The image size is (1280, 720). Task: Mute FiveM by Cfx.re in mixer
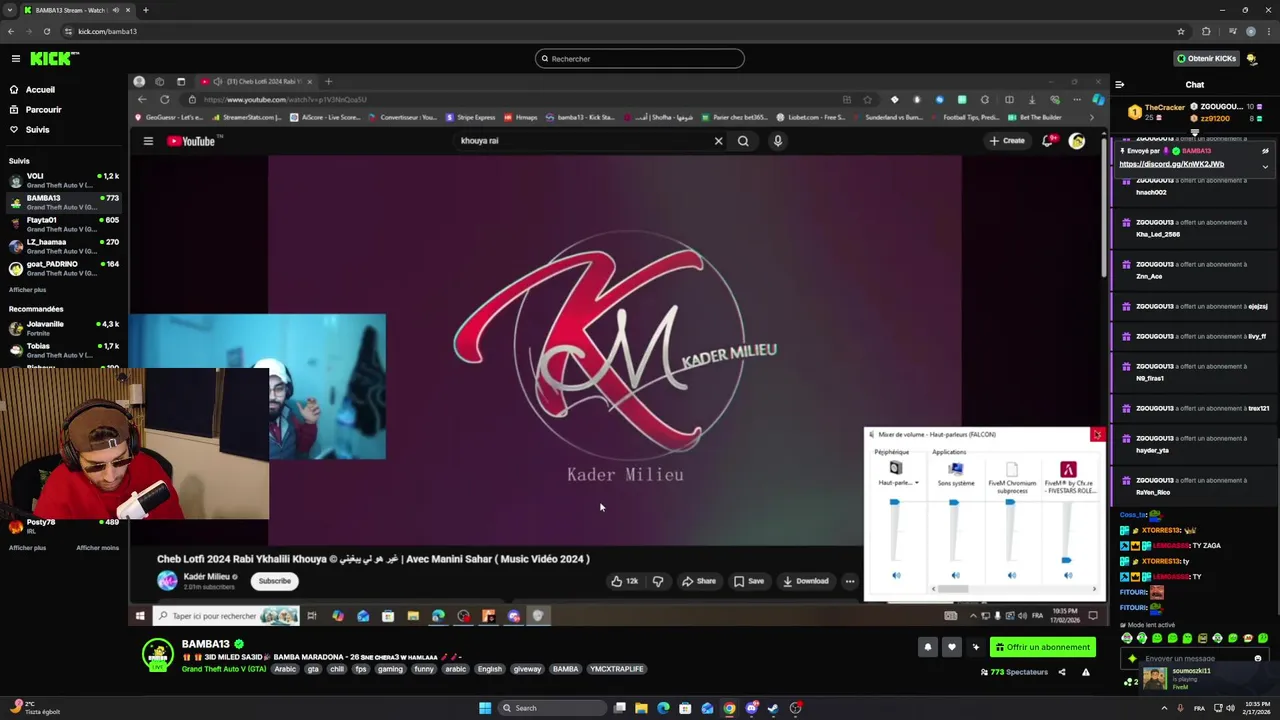tap(1067, 575)
